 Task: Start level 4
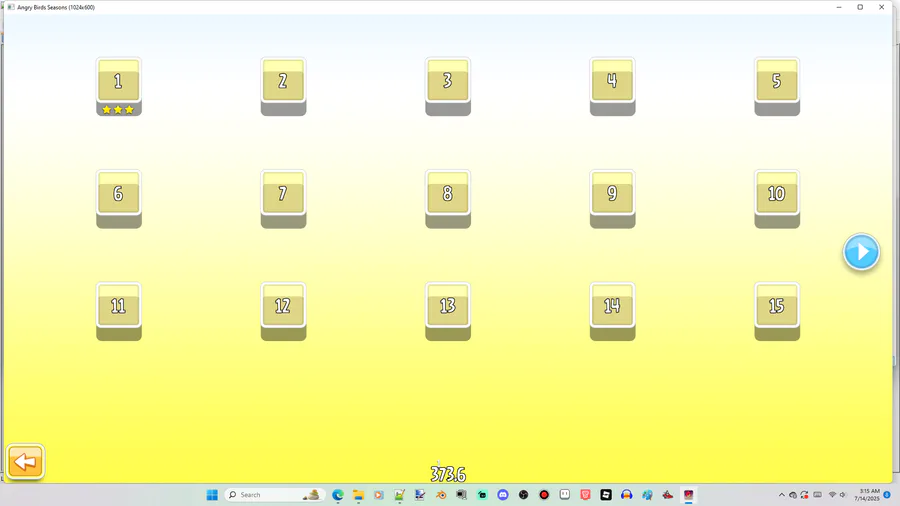coord(612,86)
